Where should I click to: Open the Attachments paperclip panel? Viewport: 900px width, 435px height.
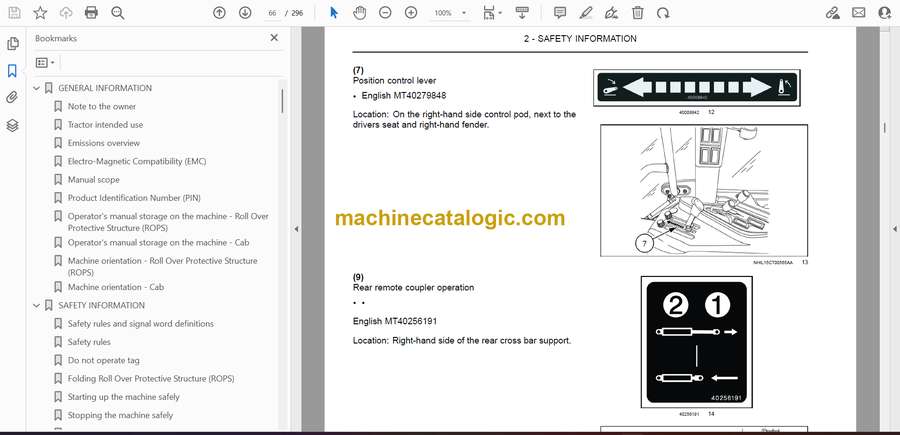coord(12,98)
